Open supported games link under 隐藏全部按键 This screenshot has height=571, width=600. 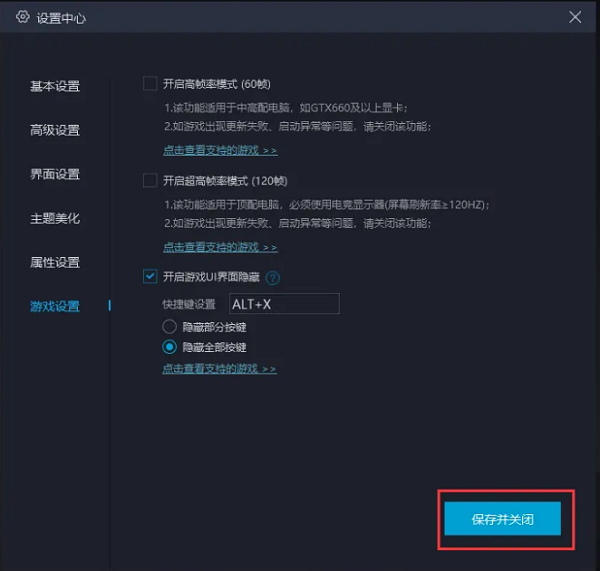tap(219, 369)
